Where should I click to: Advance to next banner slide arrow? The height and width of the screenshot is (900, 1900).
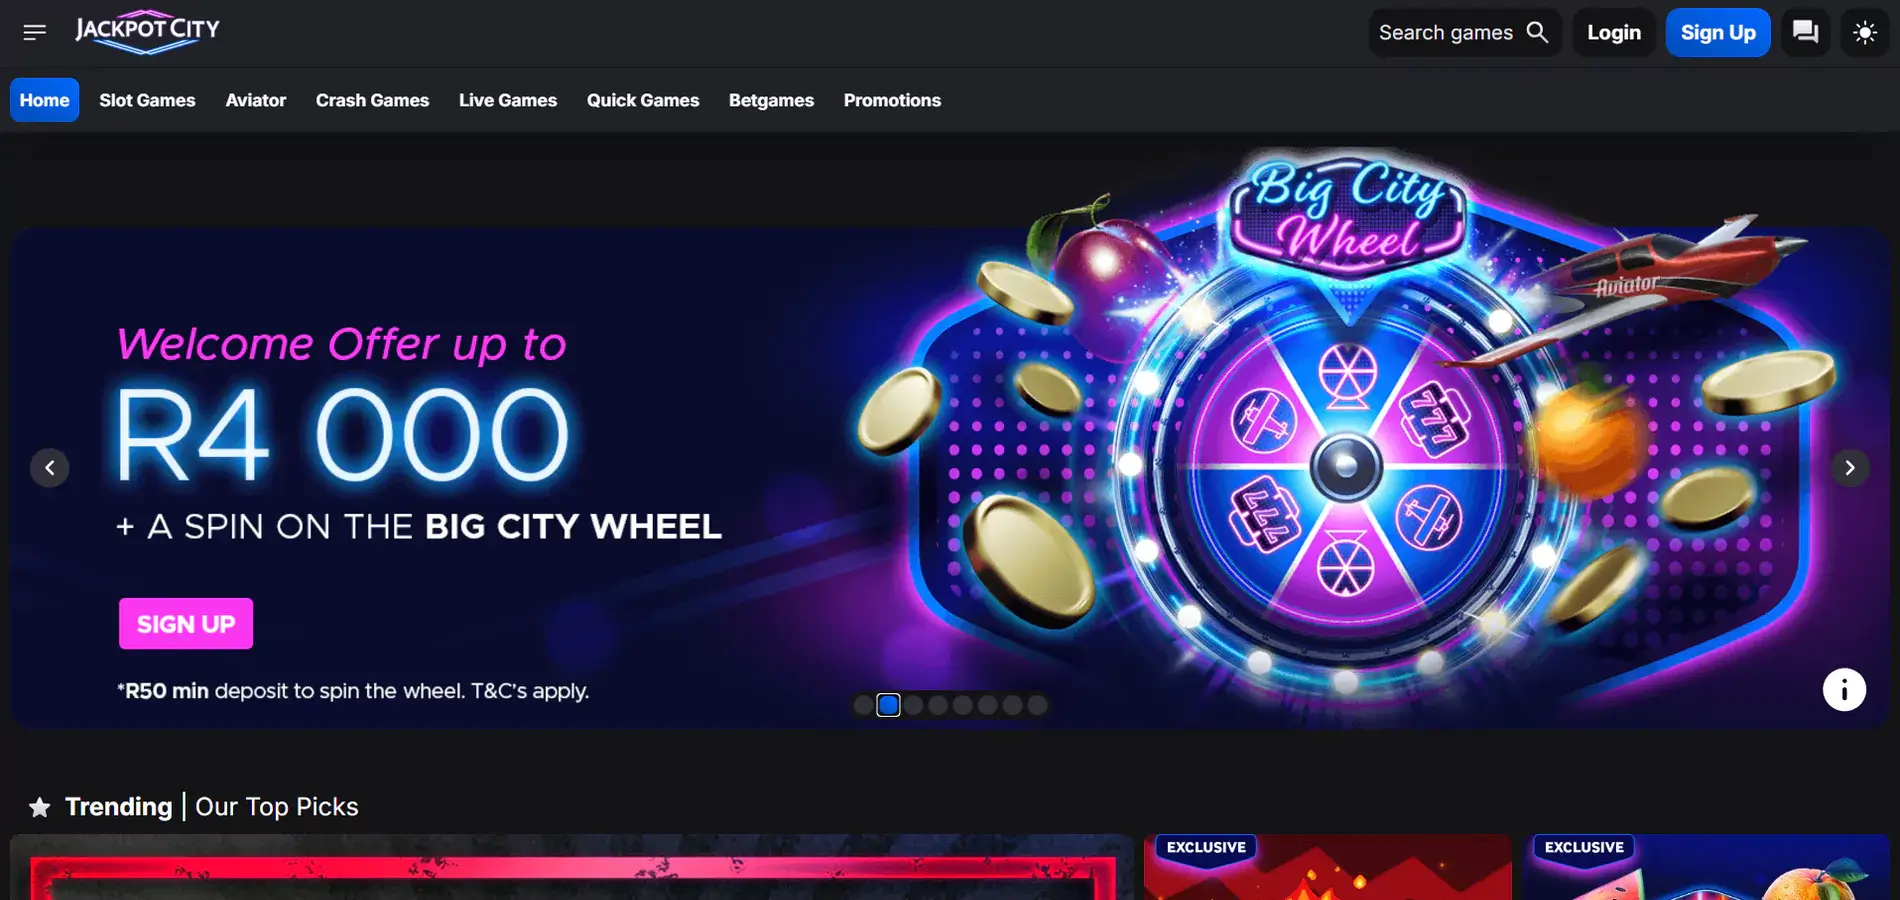tap(1850, 467)
